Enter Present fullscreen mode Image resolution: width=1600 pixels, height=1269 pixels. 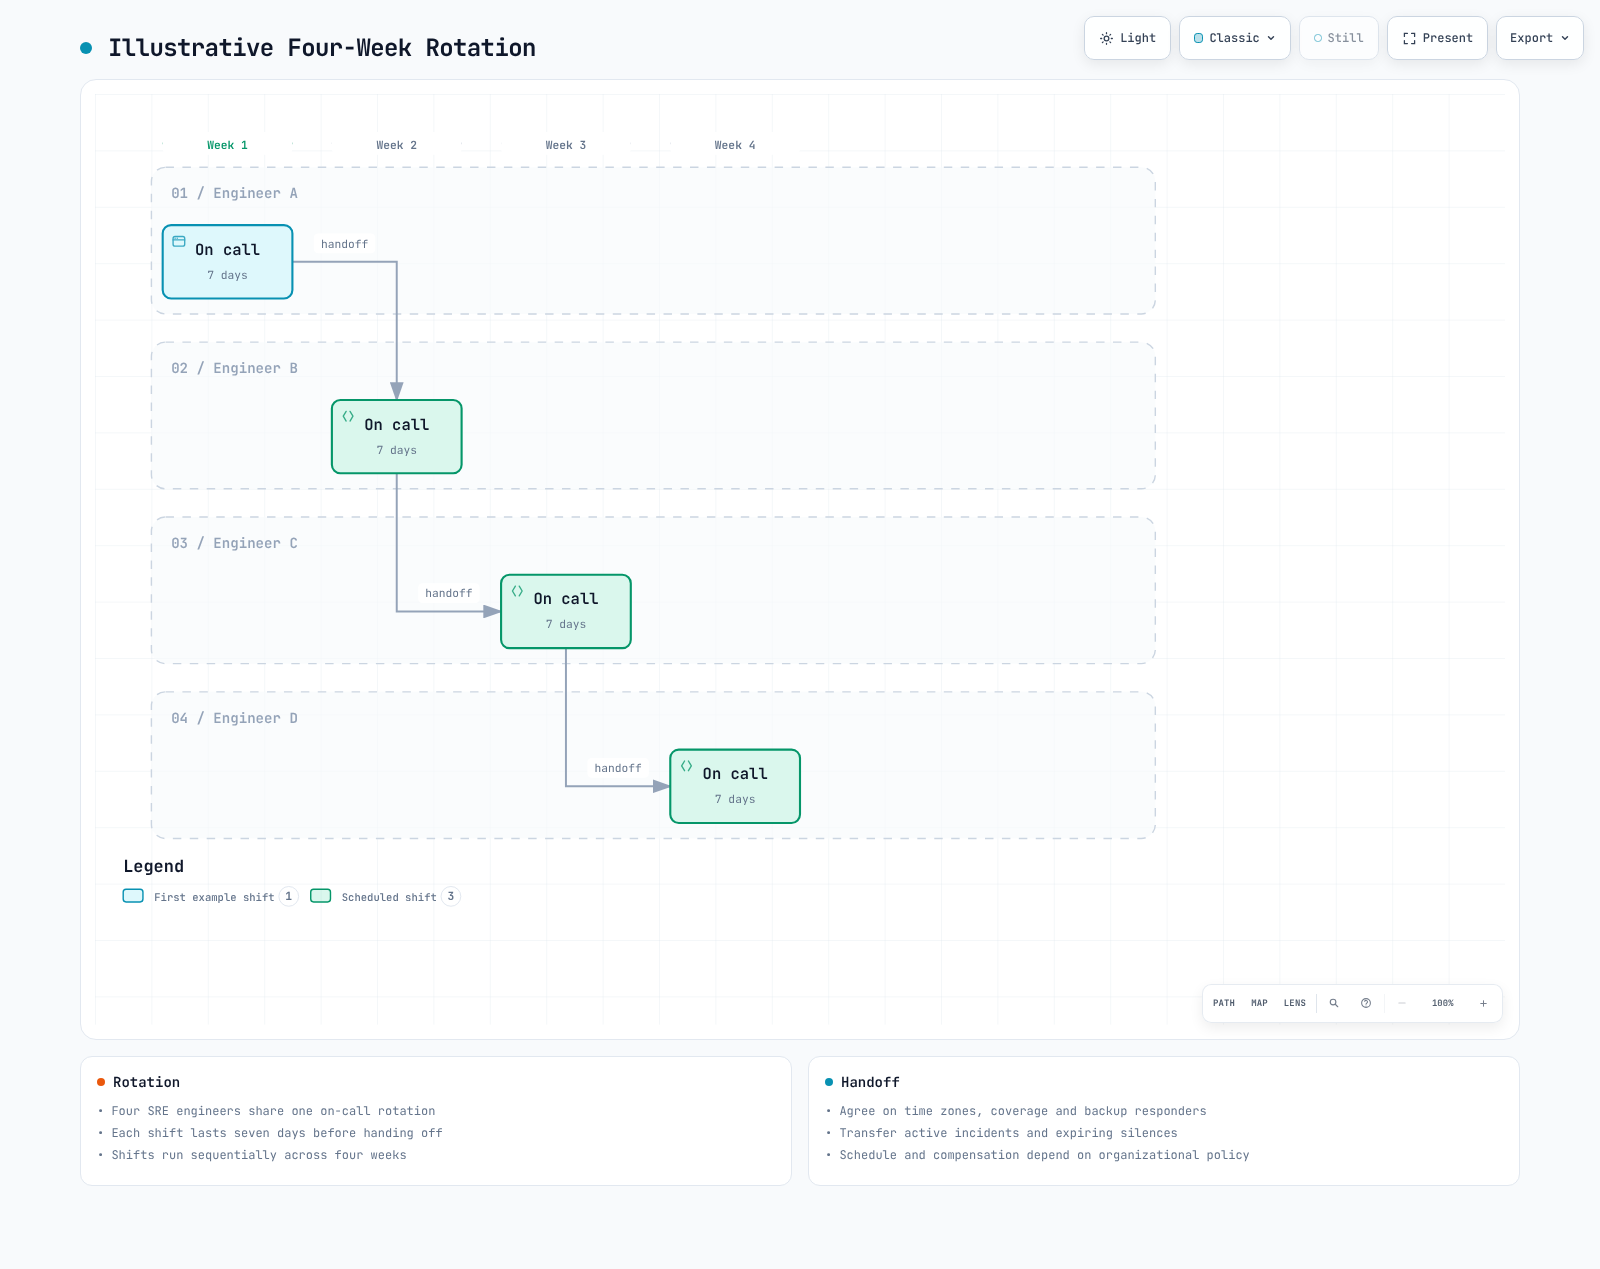(x=1437, y=38)
